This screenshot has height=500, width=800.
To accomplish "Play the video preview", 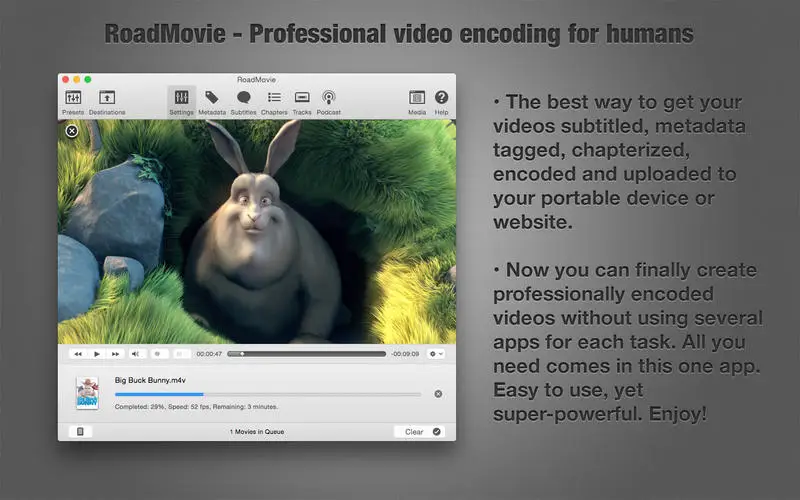I will pyautogui.click(x=96, y=354).
